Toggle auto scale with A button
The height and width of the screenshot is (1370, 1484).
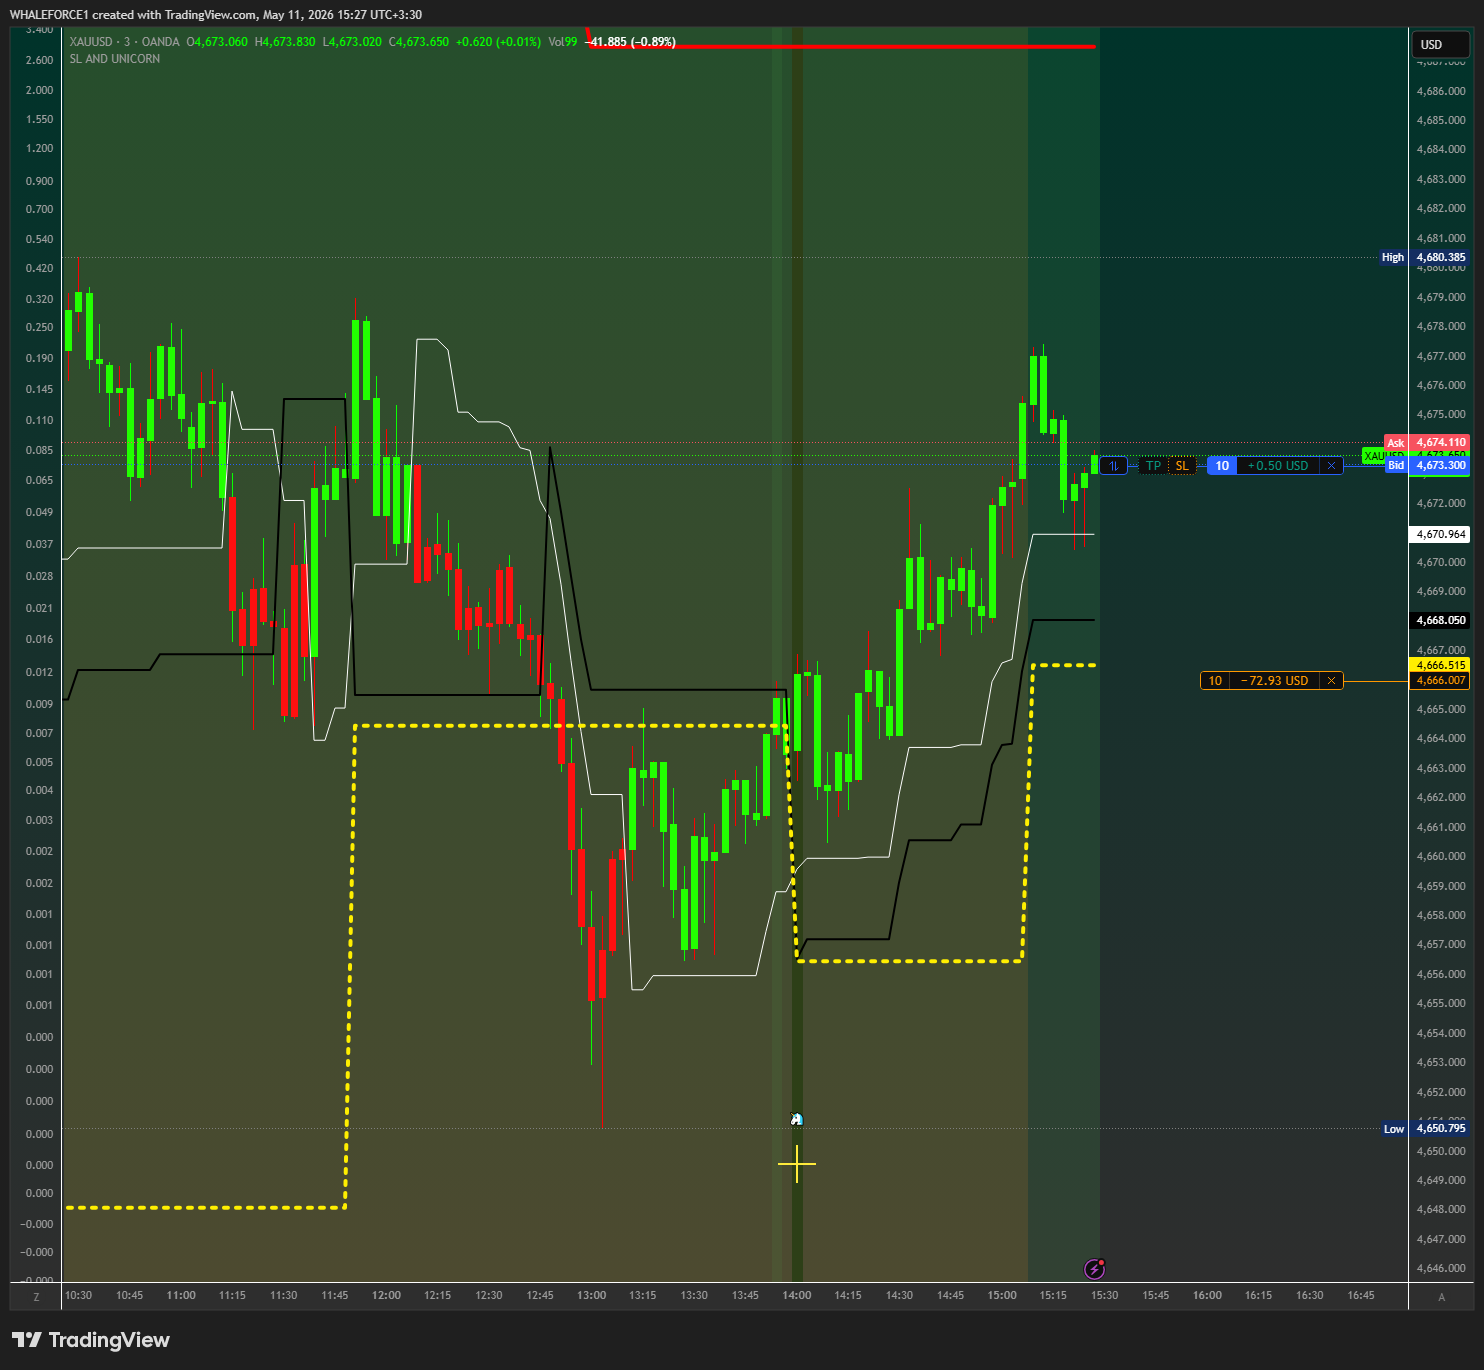click(1441, 1296)
